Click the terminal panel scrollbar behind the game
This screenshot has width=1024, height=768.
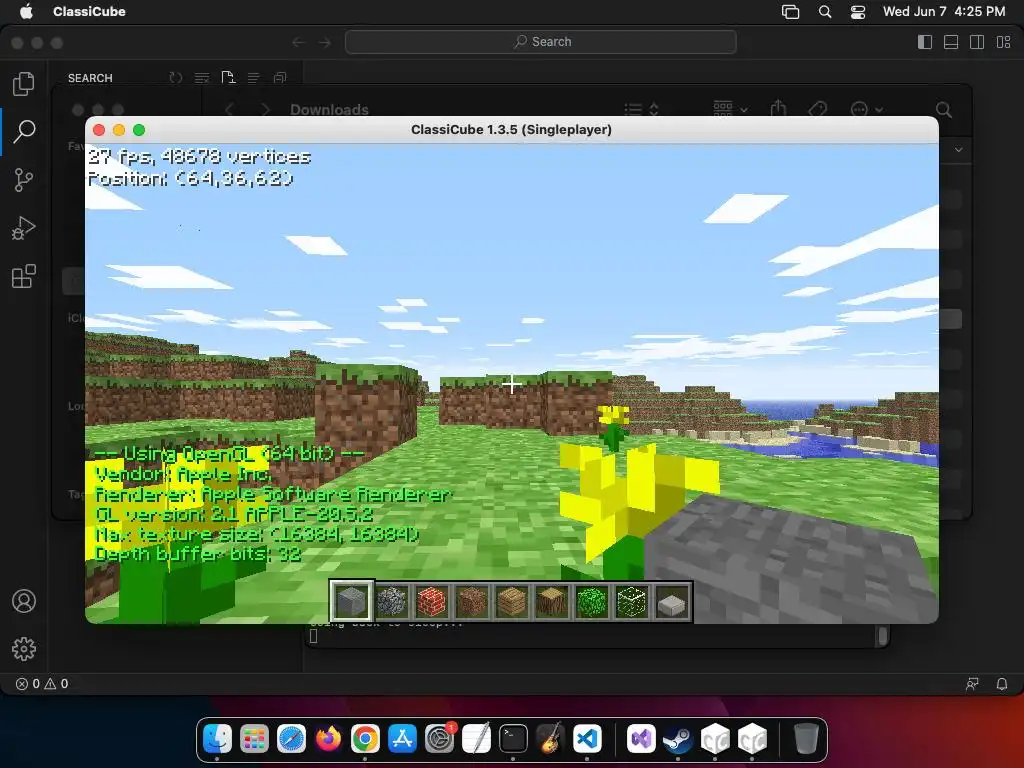click(882, 635)
